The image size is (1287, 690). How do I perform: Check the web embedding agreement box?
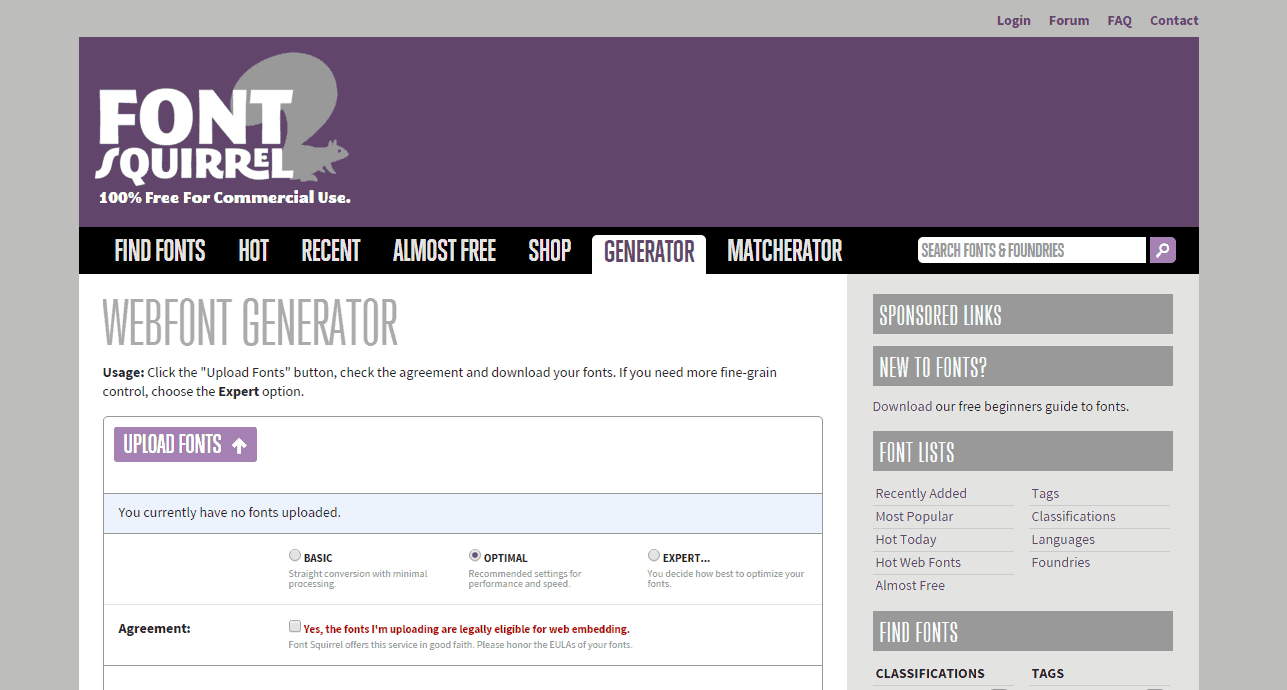point(295,627)
